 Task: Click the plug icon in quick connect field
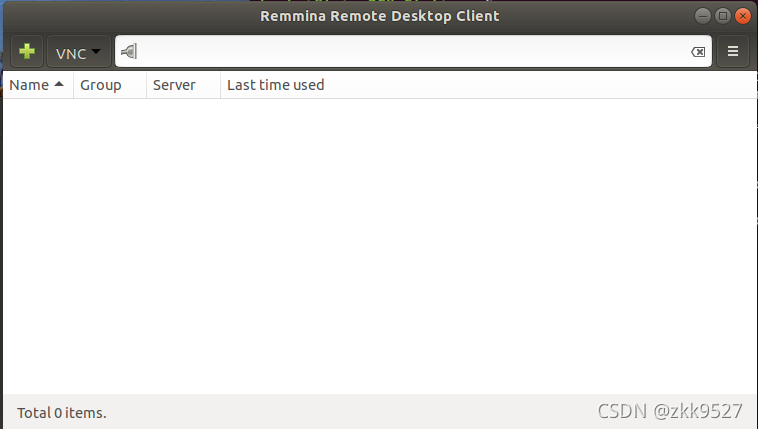(129, 51)
